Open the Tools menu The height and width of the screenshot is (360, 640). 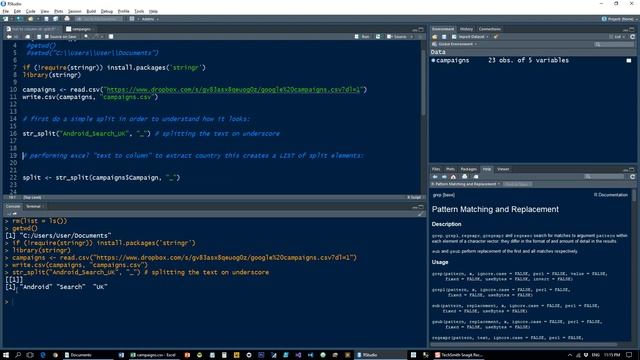(x=140, y=11)
